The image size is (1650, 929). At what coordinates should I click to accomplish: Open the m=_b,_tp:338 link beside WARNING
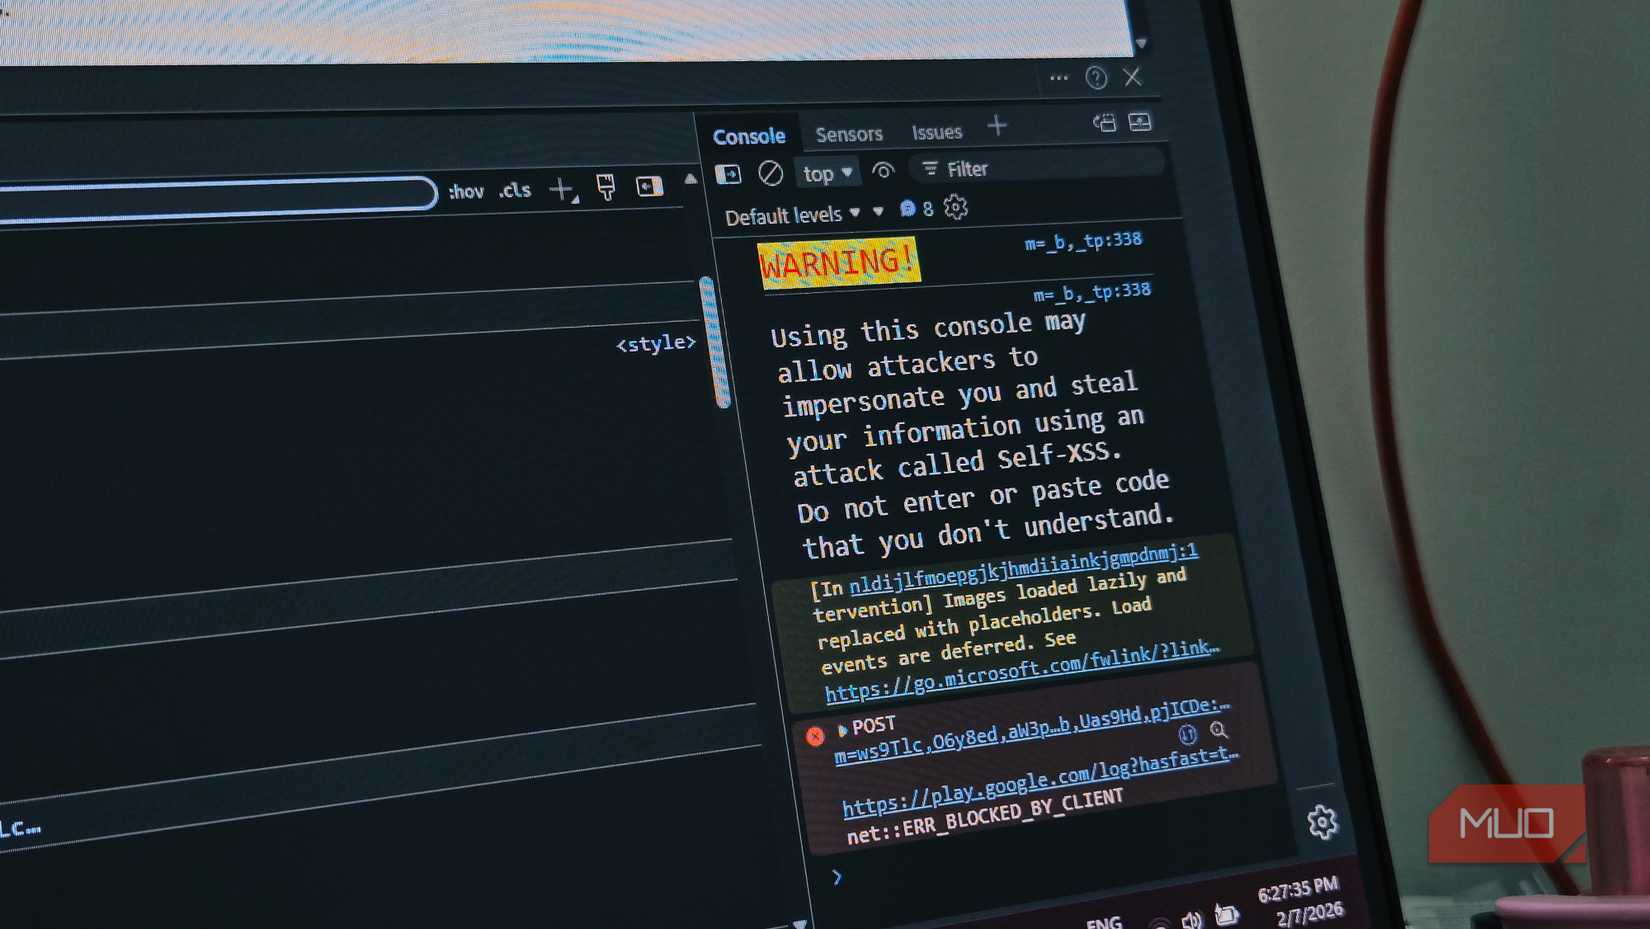coord(1083,241)
